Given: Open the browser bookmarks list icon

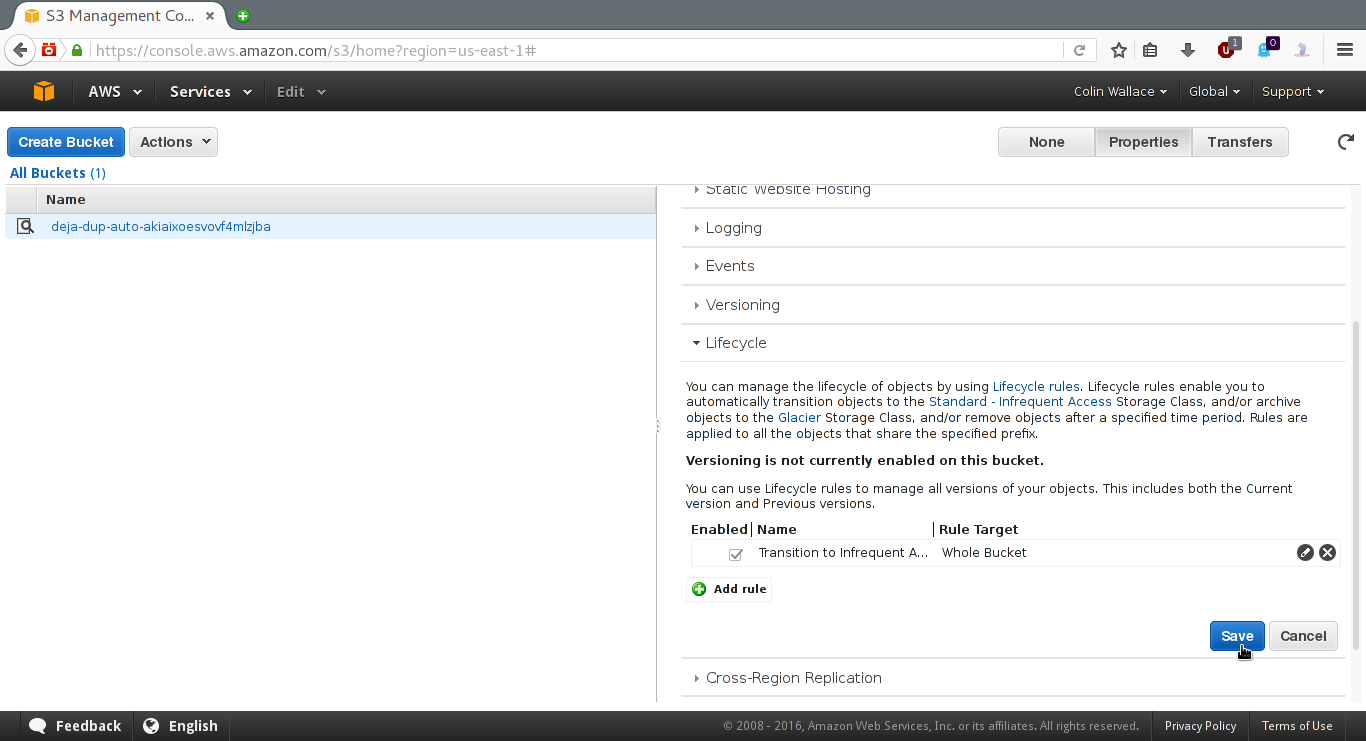Looking at the screenshot, I should pos(1150,50).
